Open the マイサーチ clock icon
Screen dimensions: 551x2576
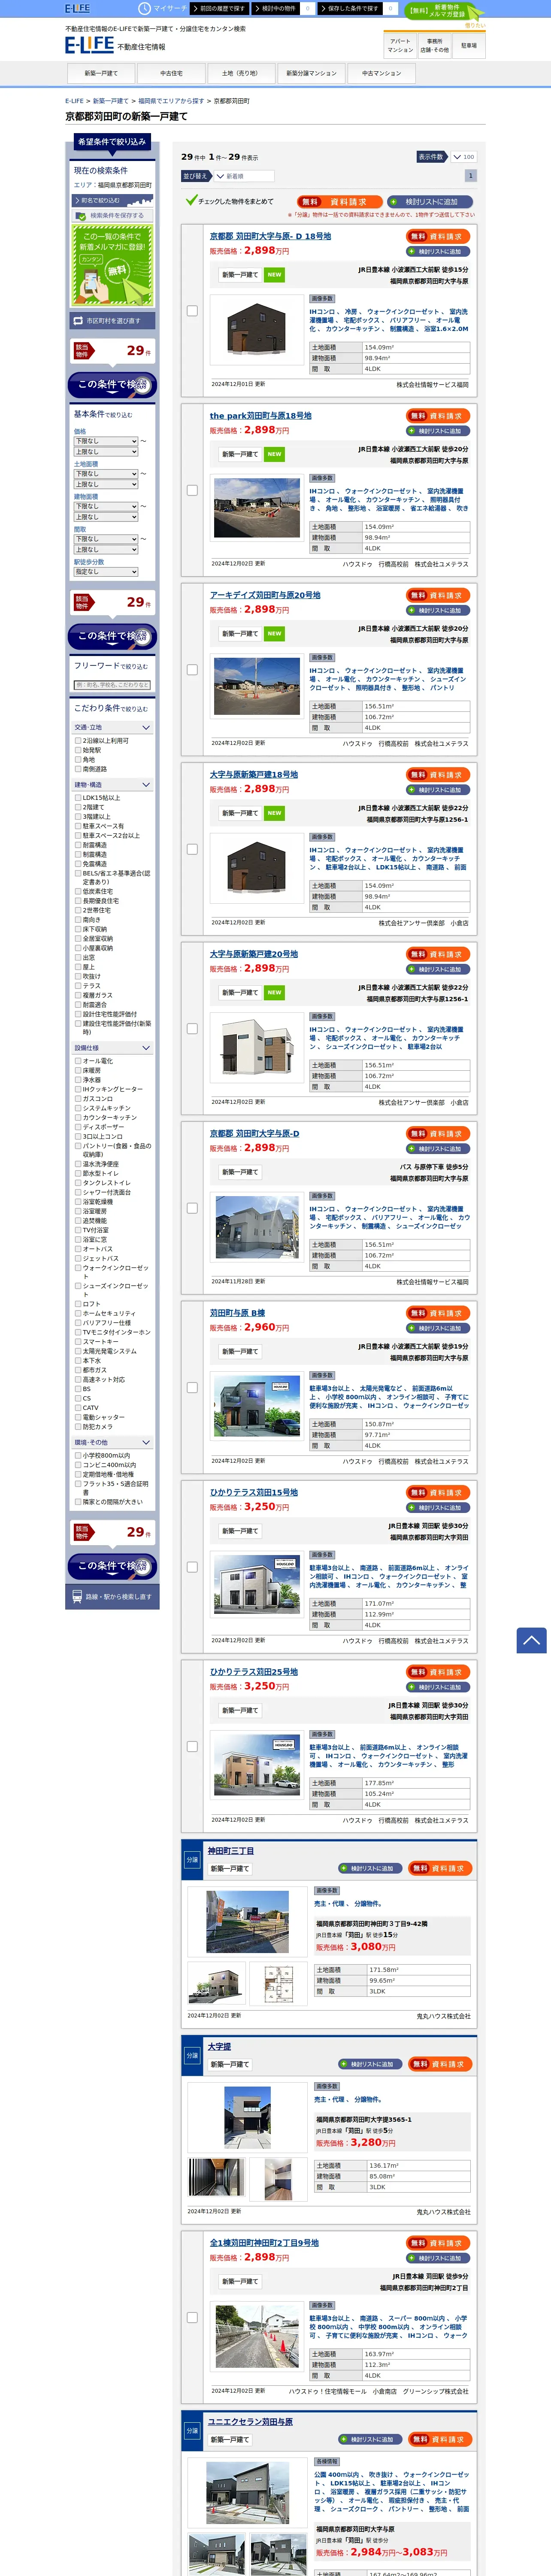coord(145,8)
